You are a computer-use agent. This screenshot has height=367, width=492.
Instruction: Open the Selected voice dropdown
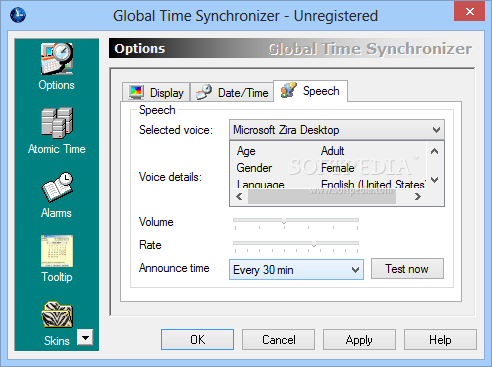tap(337, 130)
